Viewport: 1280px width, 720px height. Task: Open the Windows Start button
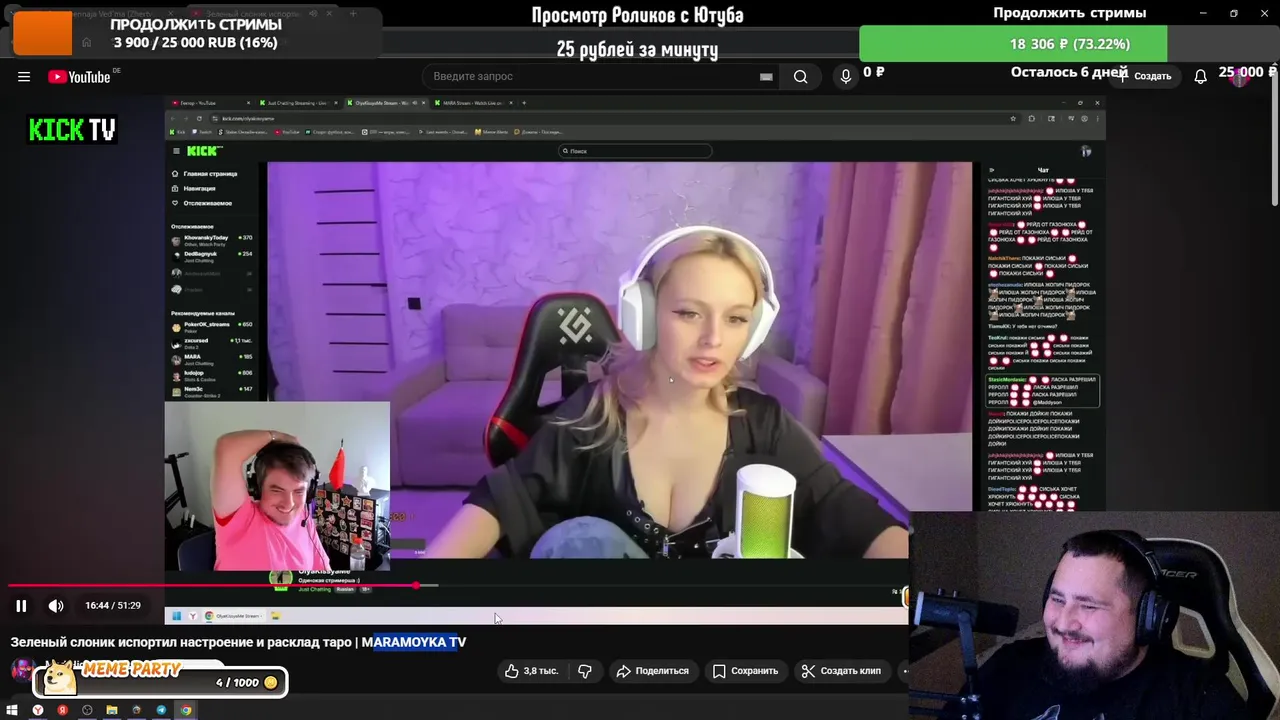pyautogui.click(x=12, y=710)
